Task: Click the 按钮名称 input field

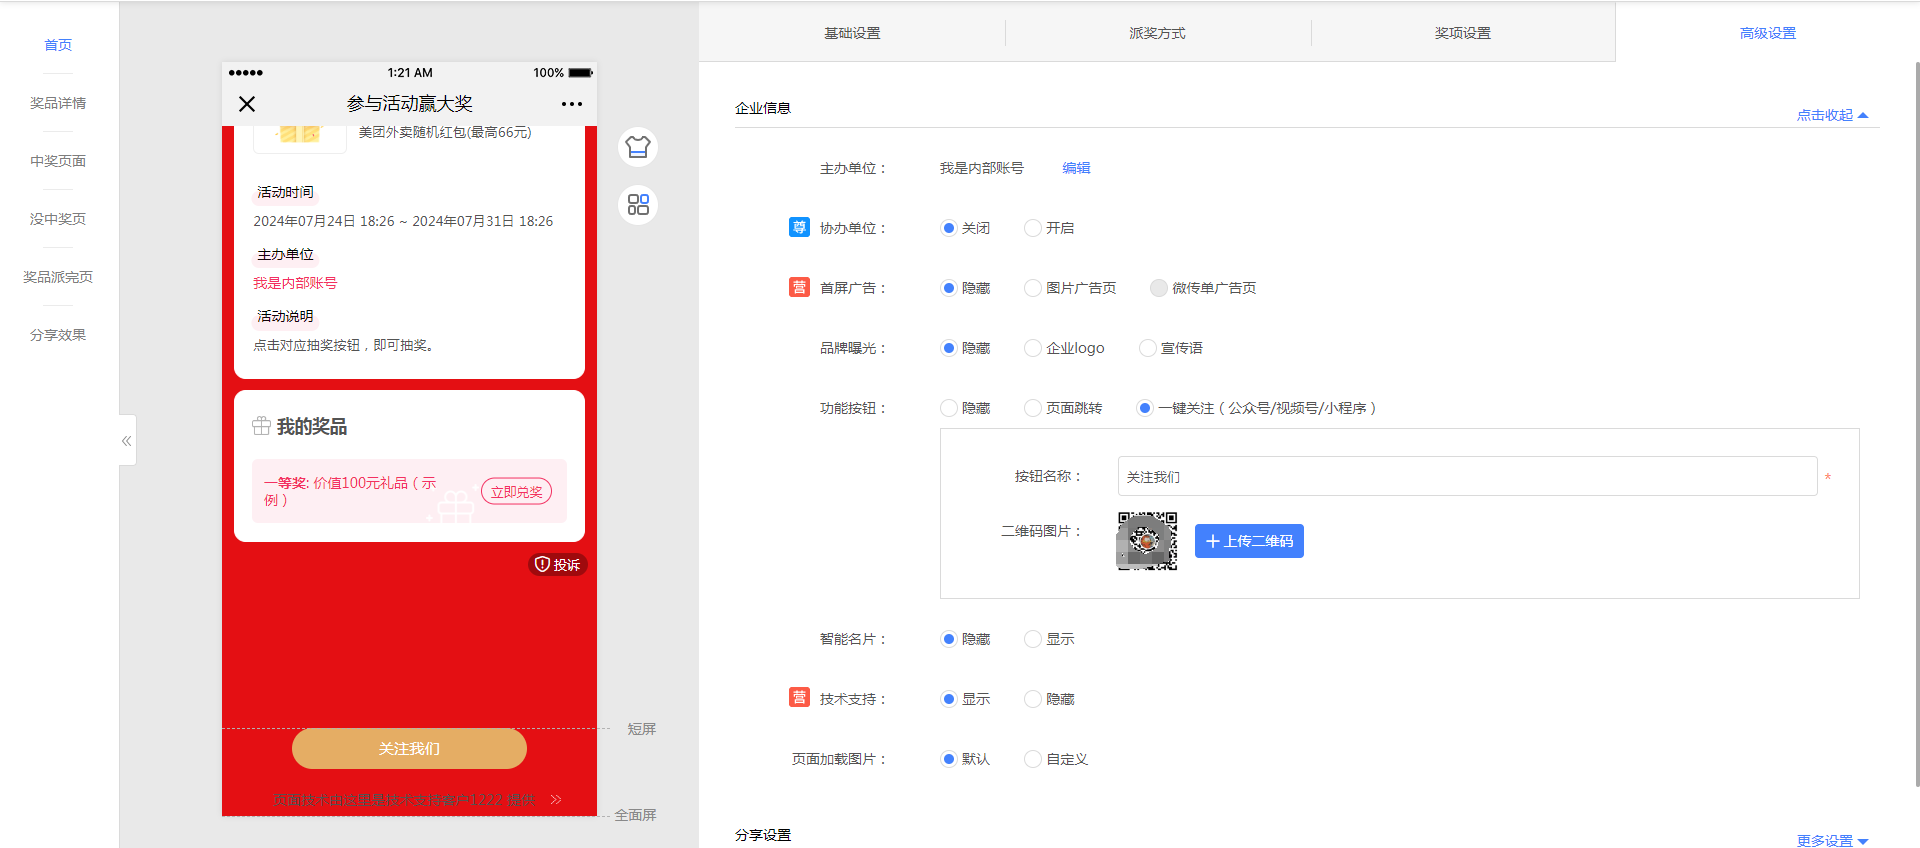Action: (1467, 476)
